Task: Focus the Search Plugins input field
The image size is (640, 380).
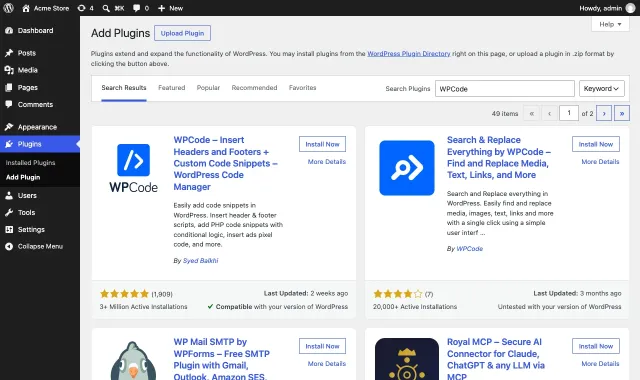Action: [x=504, y=89]
